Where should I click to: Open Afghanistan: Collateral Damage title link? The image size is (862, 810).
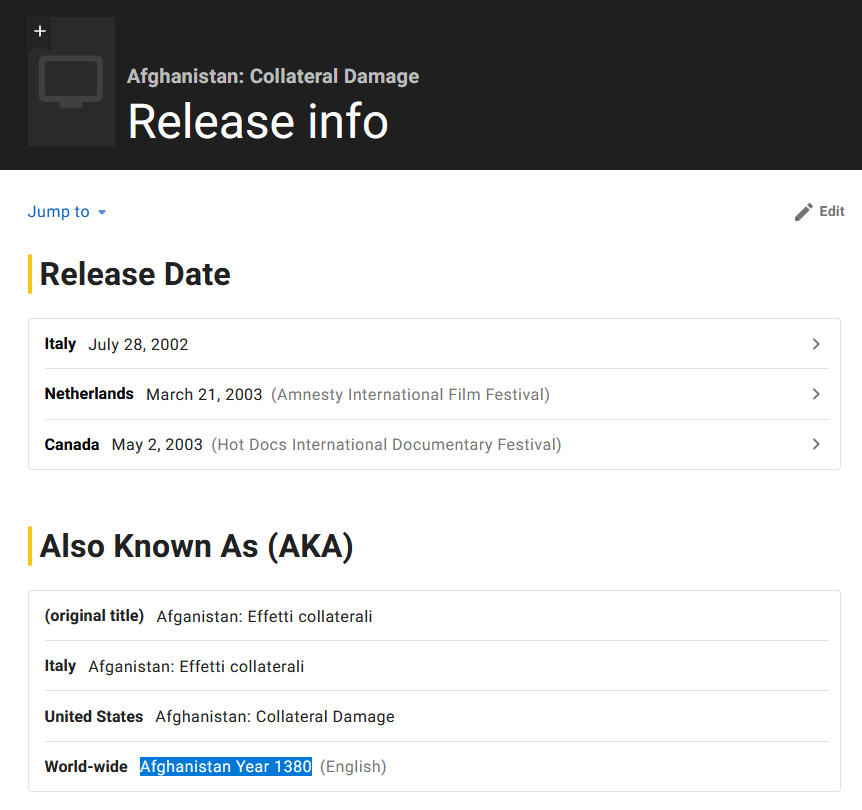click(x=273, y=76)
